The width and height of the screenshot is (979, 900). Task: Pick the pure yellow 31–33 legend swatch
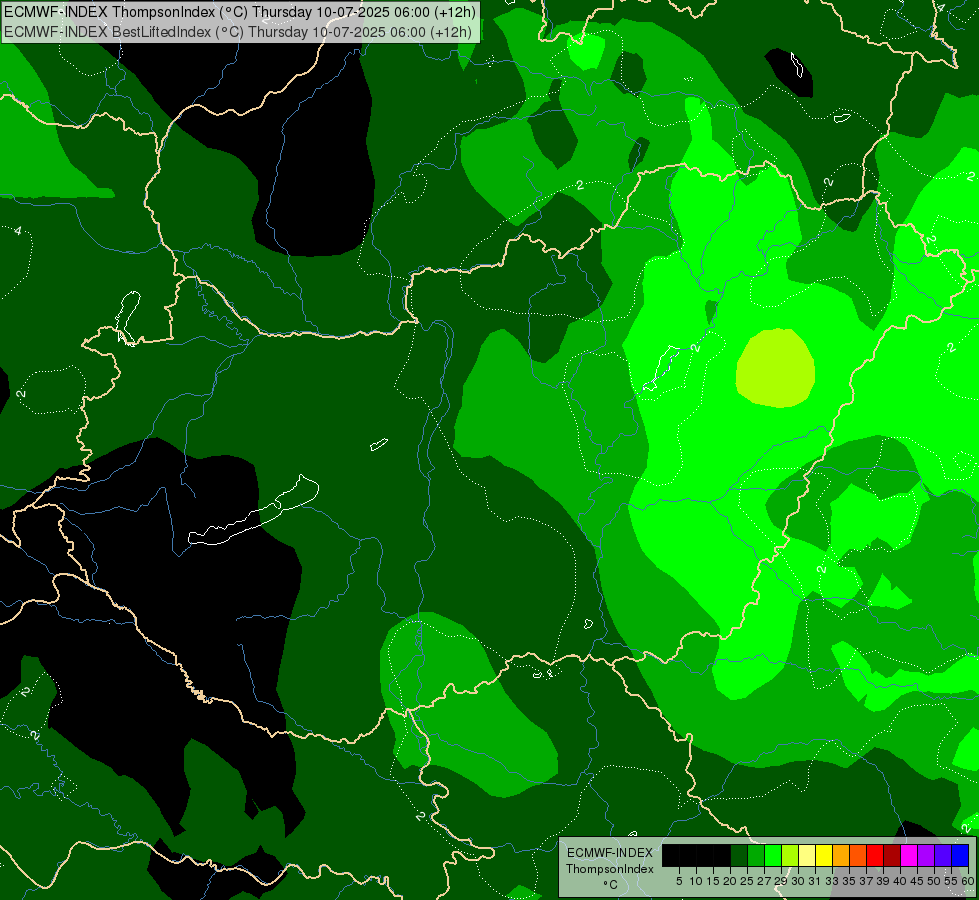(824, 855)
